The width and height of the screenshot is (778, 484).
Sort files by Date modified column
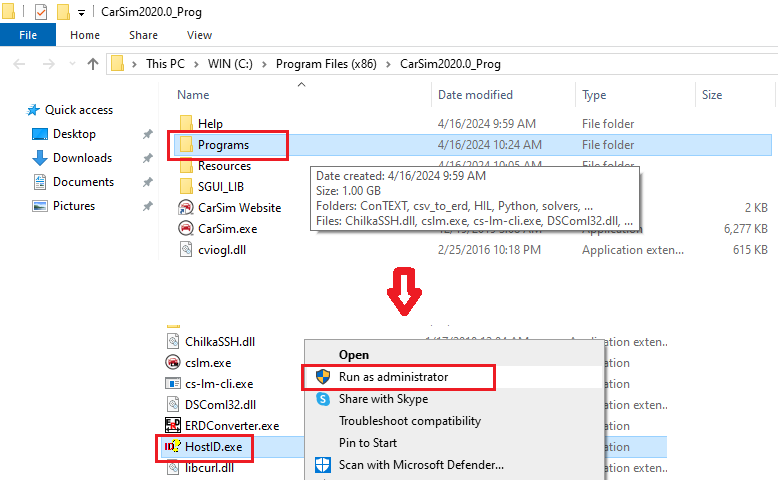pyautogui.click(x=475, y=95)
